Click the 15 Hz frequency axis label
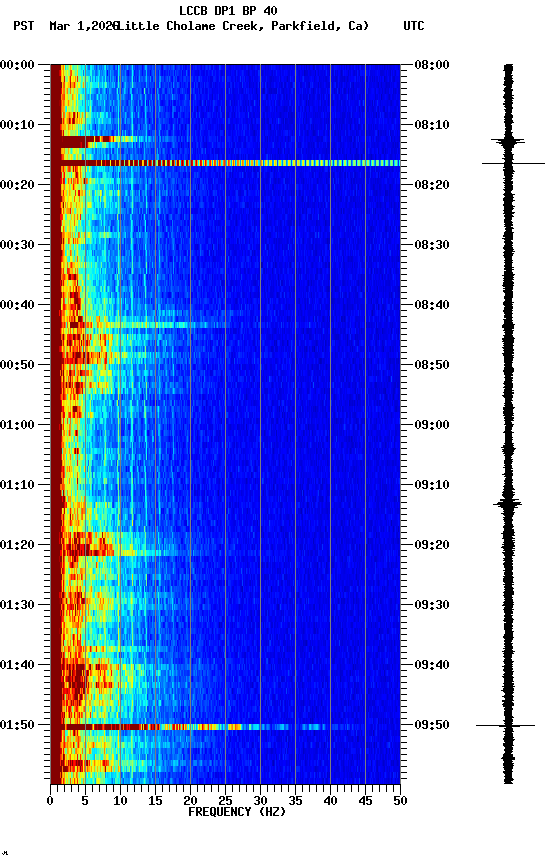552x864 pixels. (155, 801)
